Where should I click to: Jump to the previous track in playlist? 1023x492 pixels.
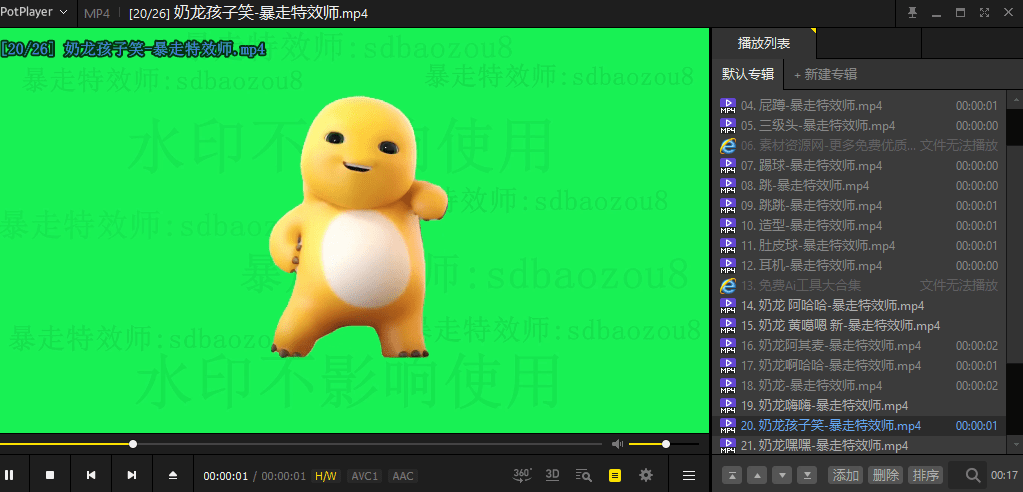click(x=91, y=475)
